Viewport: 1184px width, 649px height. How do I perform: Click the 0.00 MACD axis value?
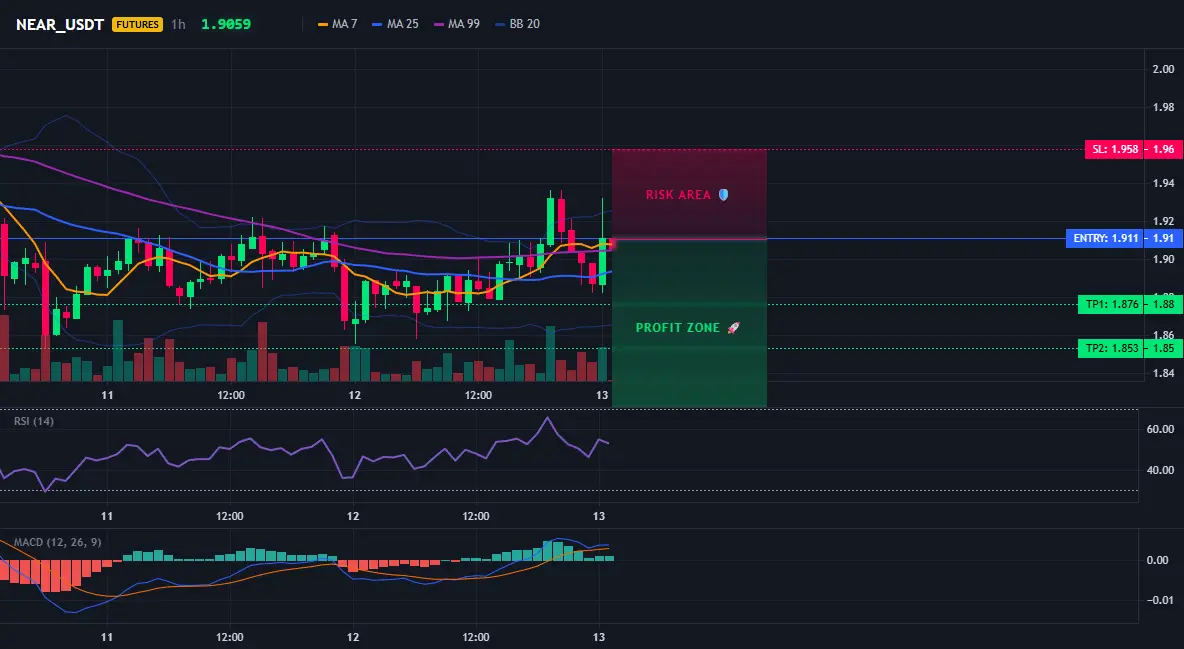click(1158, 560)
